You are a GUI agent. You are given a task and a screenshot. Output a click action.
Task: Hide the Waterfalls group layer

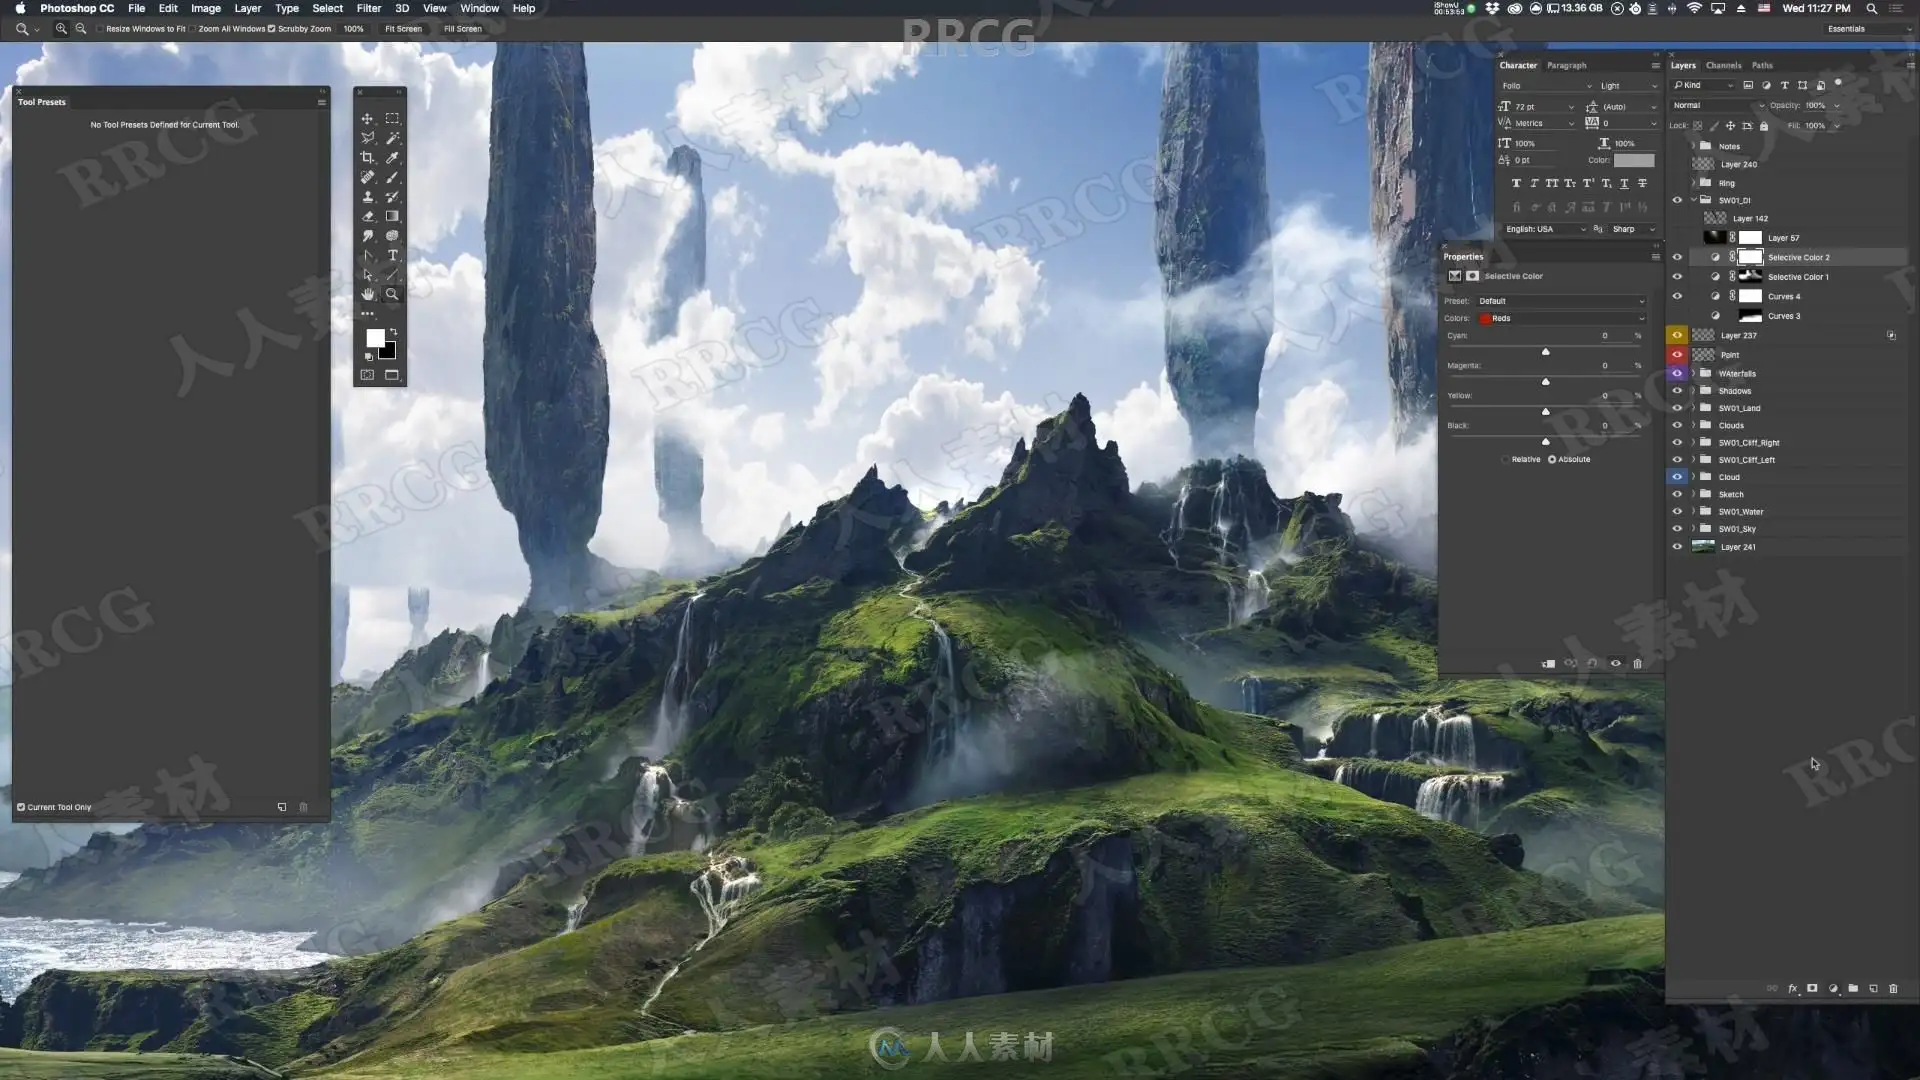pyautogui.click(x=1677, y=373)
